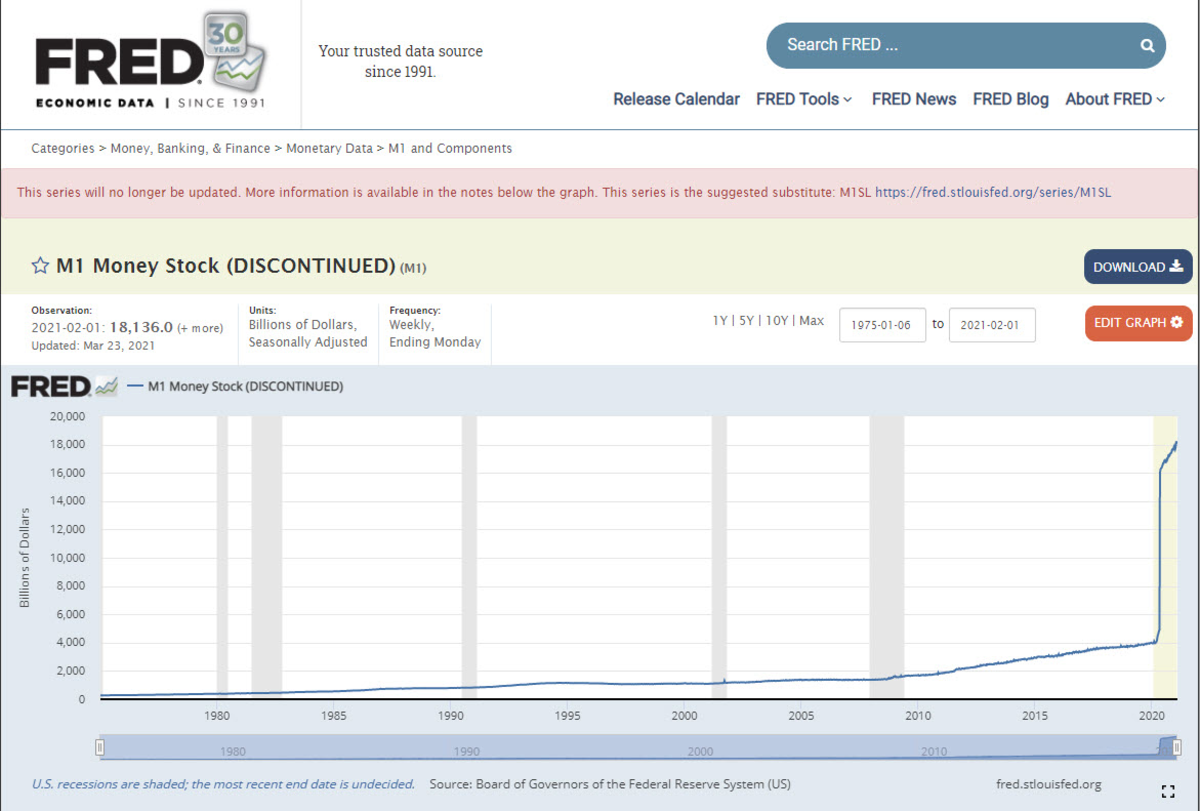Click the (+ more) observations link
Screen dimensions: 1200x811
tap(200, 328)
